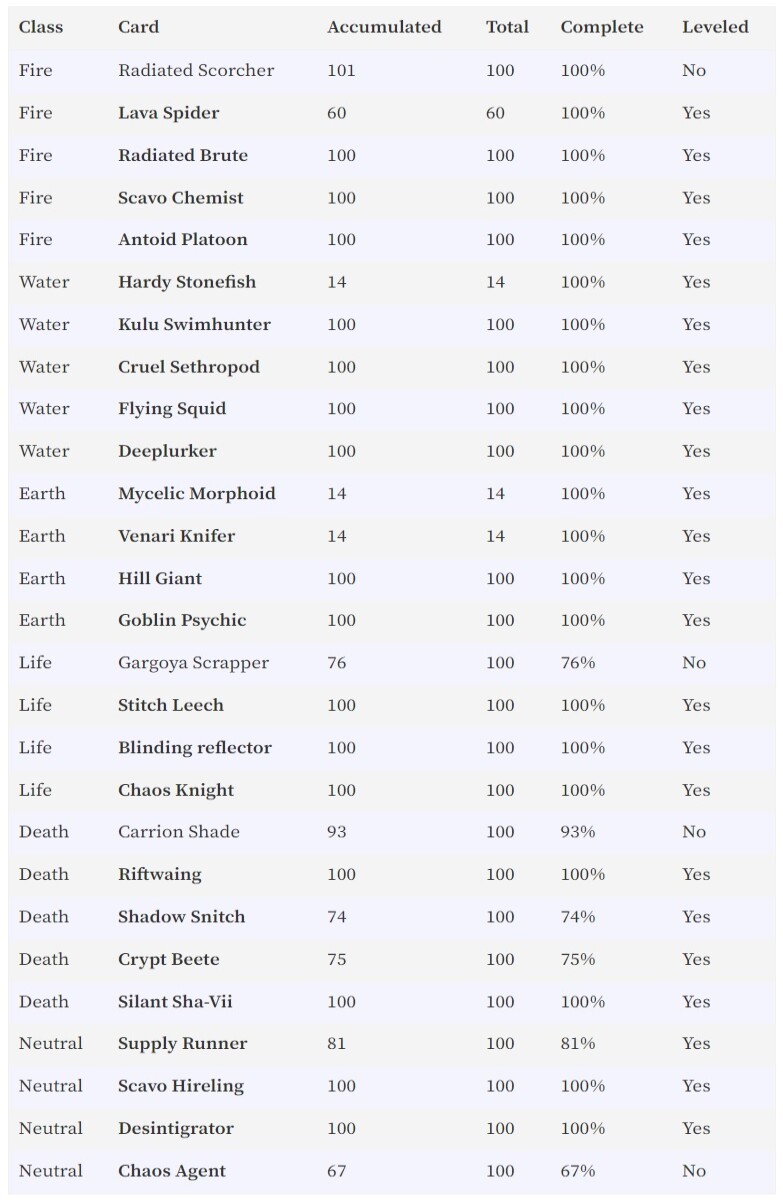Select the Lava Spider card name
The image size is (783, 1200).
click(168, 113)
